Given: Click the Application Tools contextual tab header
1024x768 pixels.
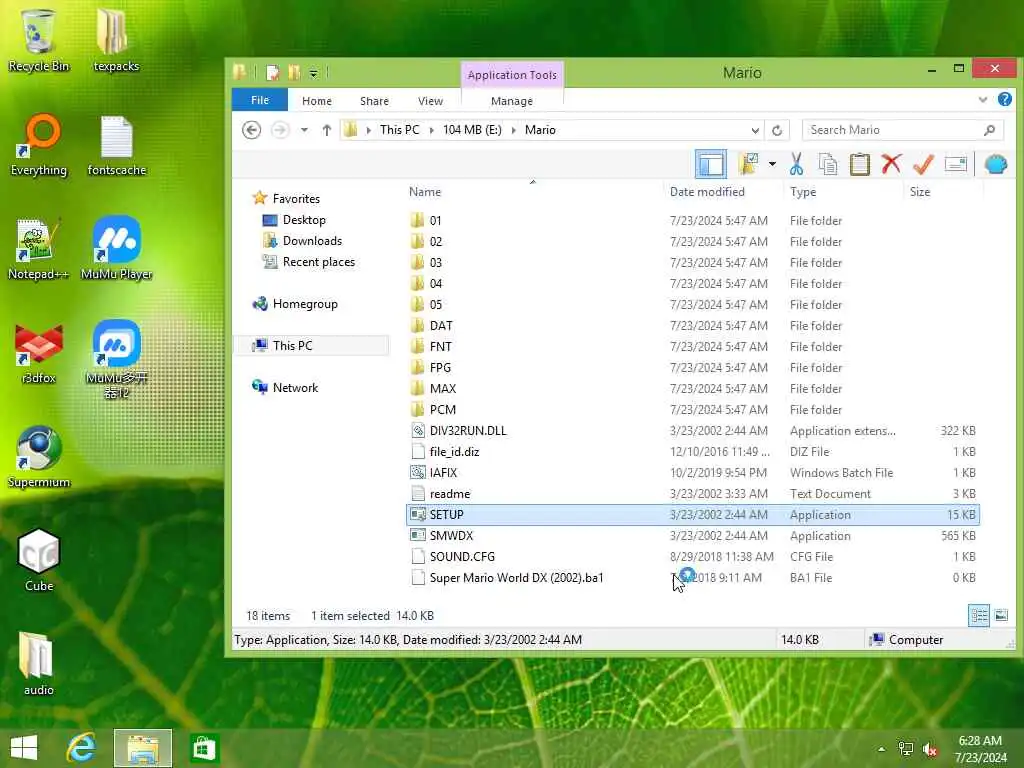Looking at the screenshot, I should [x=512, y=74].
